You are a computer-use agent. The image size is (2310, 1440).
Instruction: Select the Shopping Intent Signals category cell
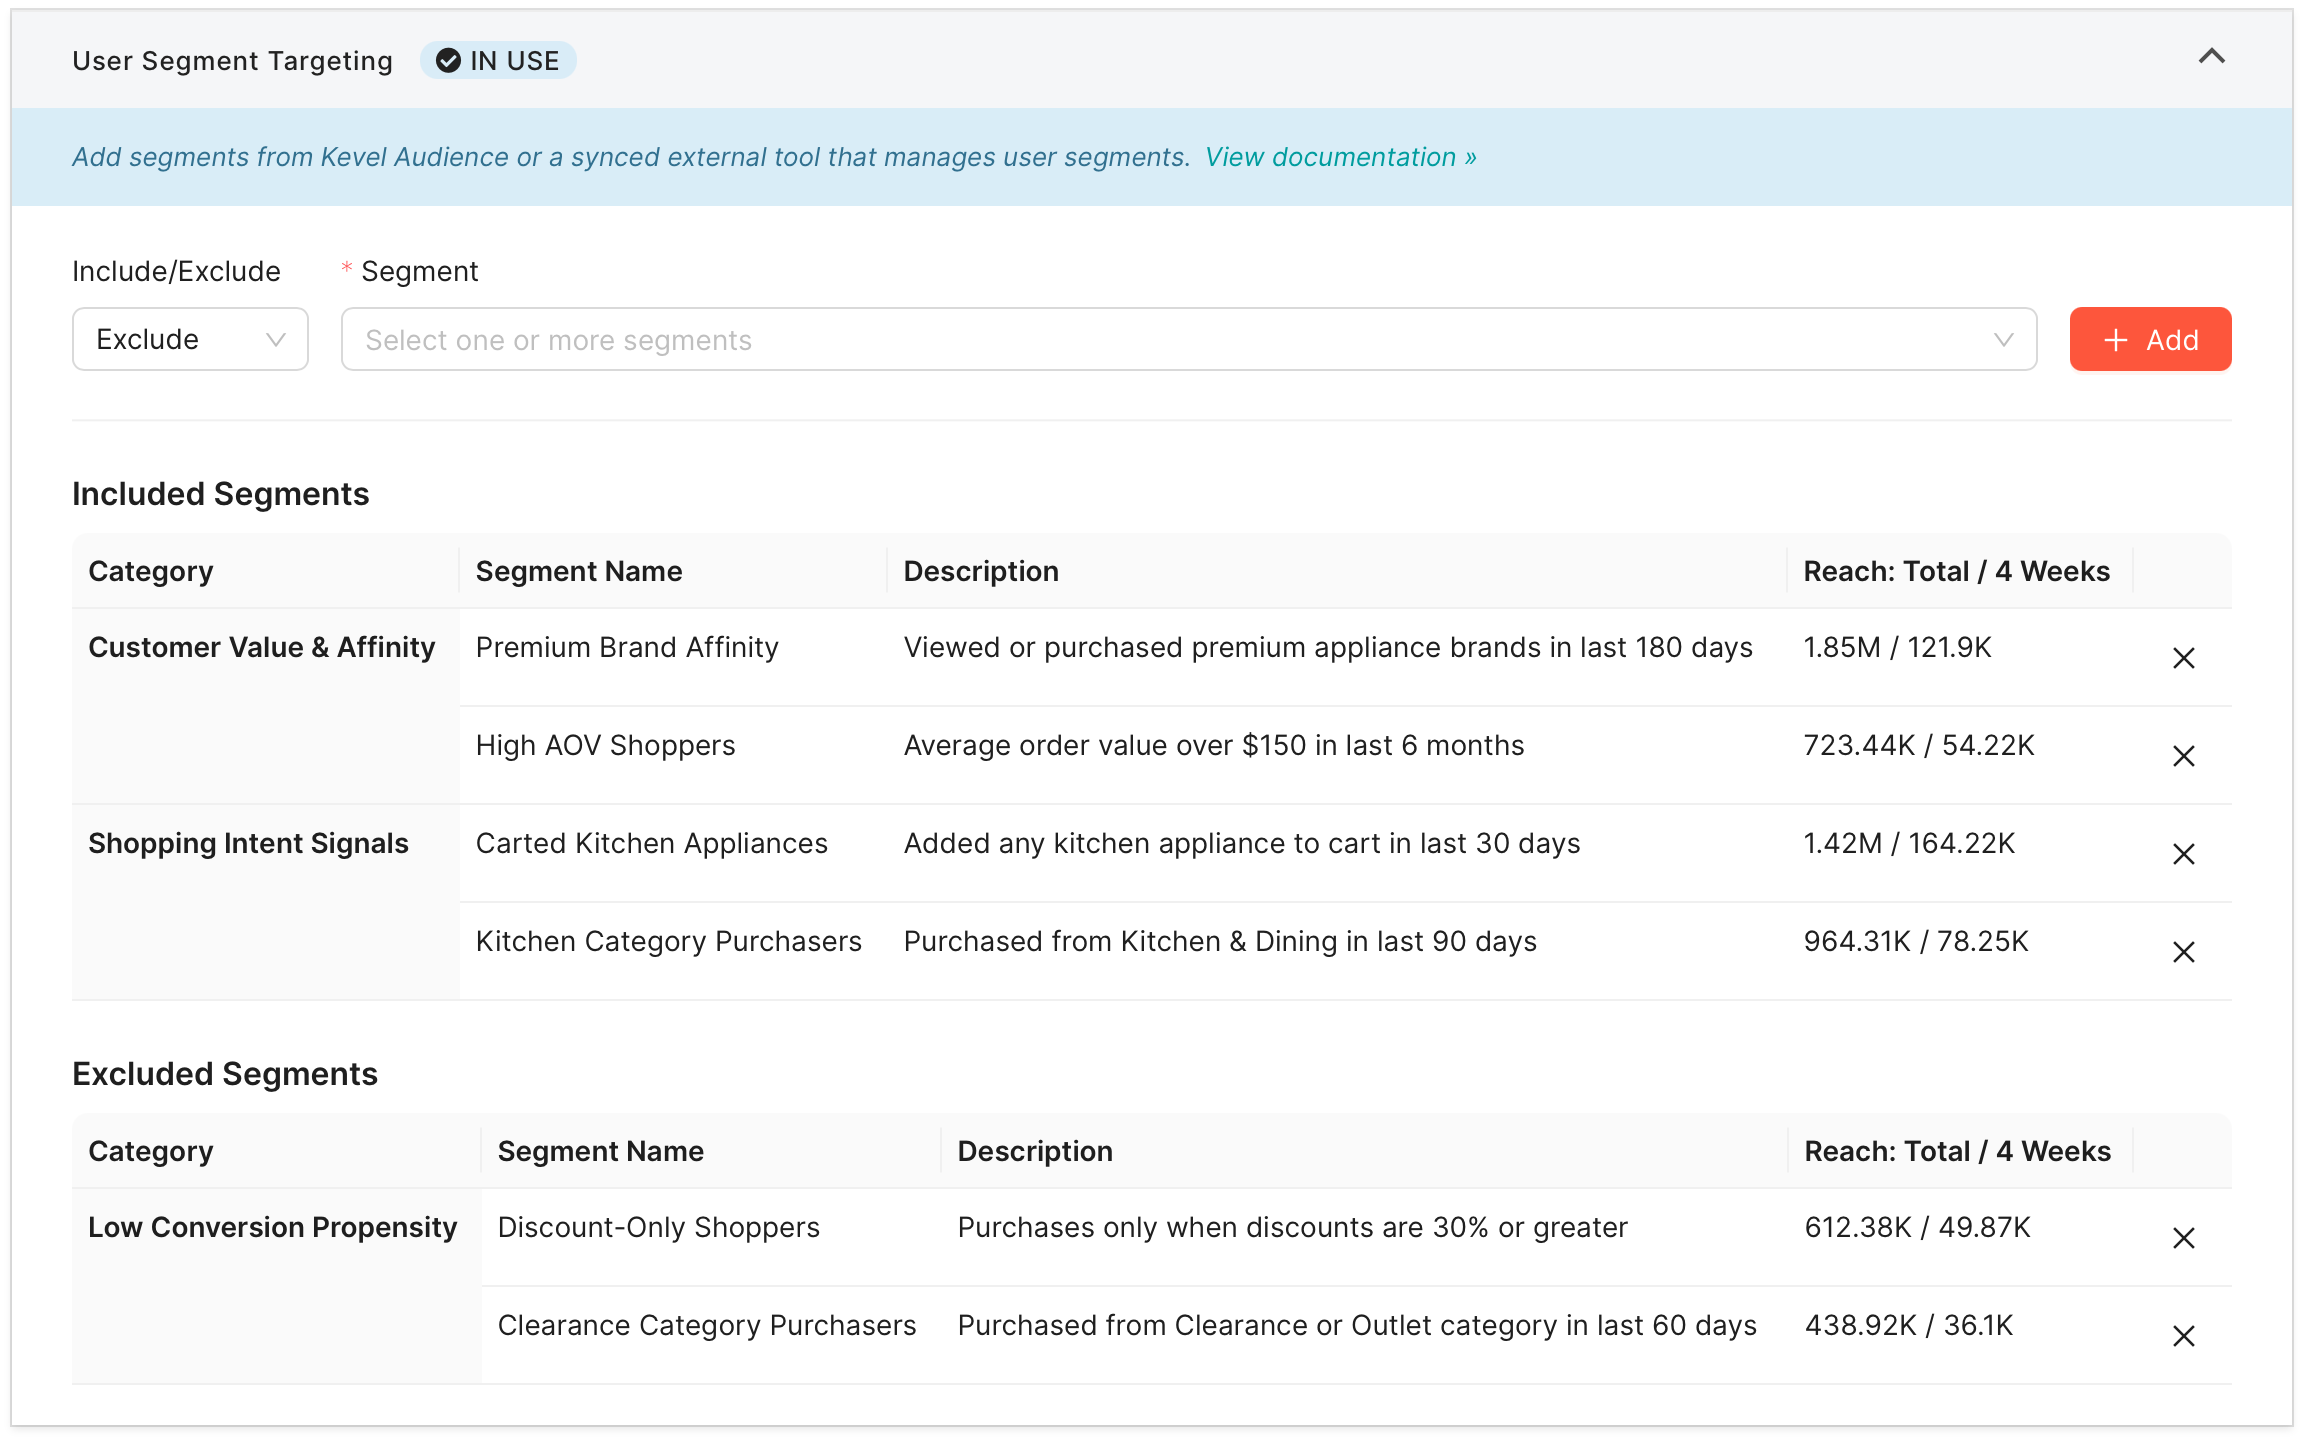coord(248,844)
